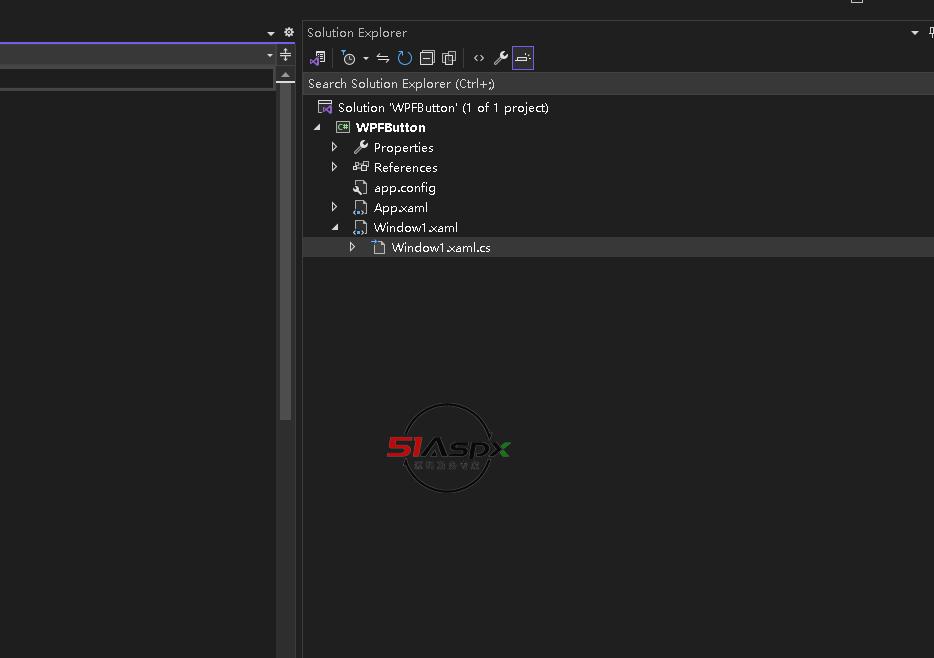Image resolution: width=934 pixels, height=658 pixels.
Task: Select the app.config file
Action: pos(404,187)
